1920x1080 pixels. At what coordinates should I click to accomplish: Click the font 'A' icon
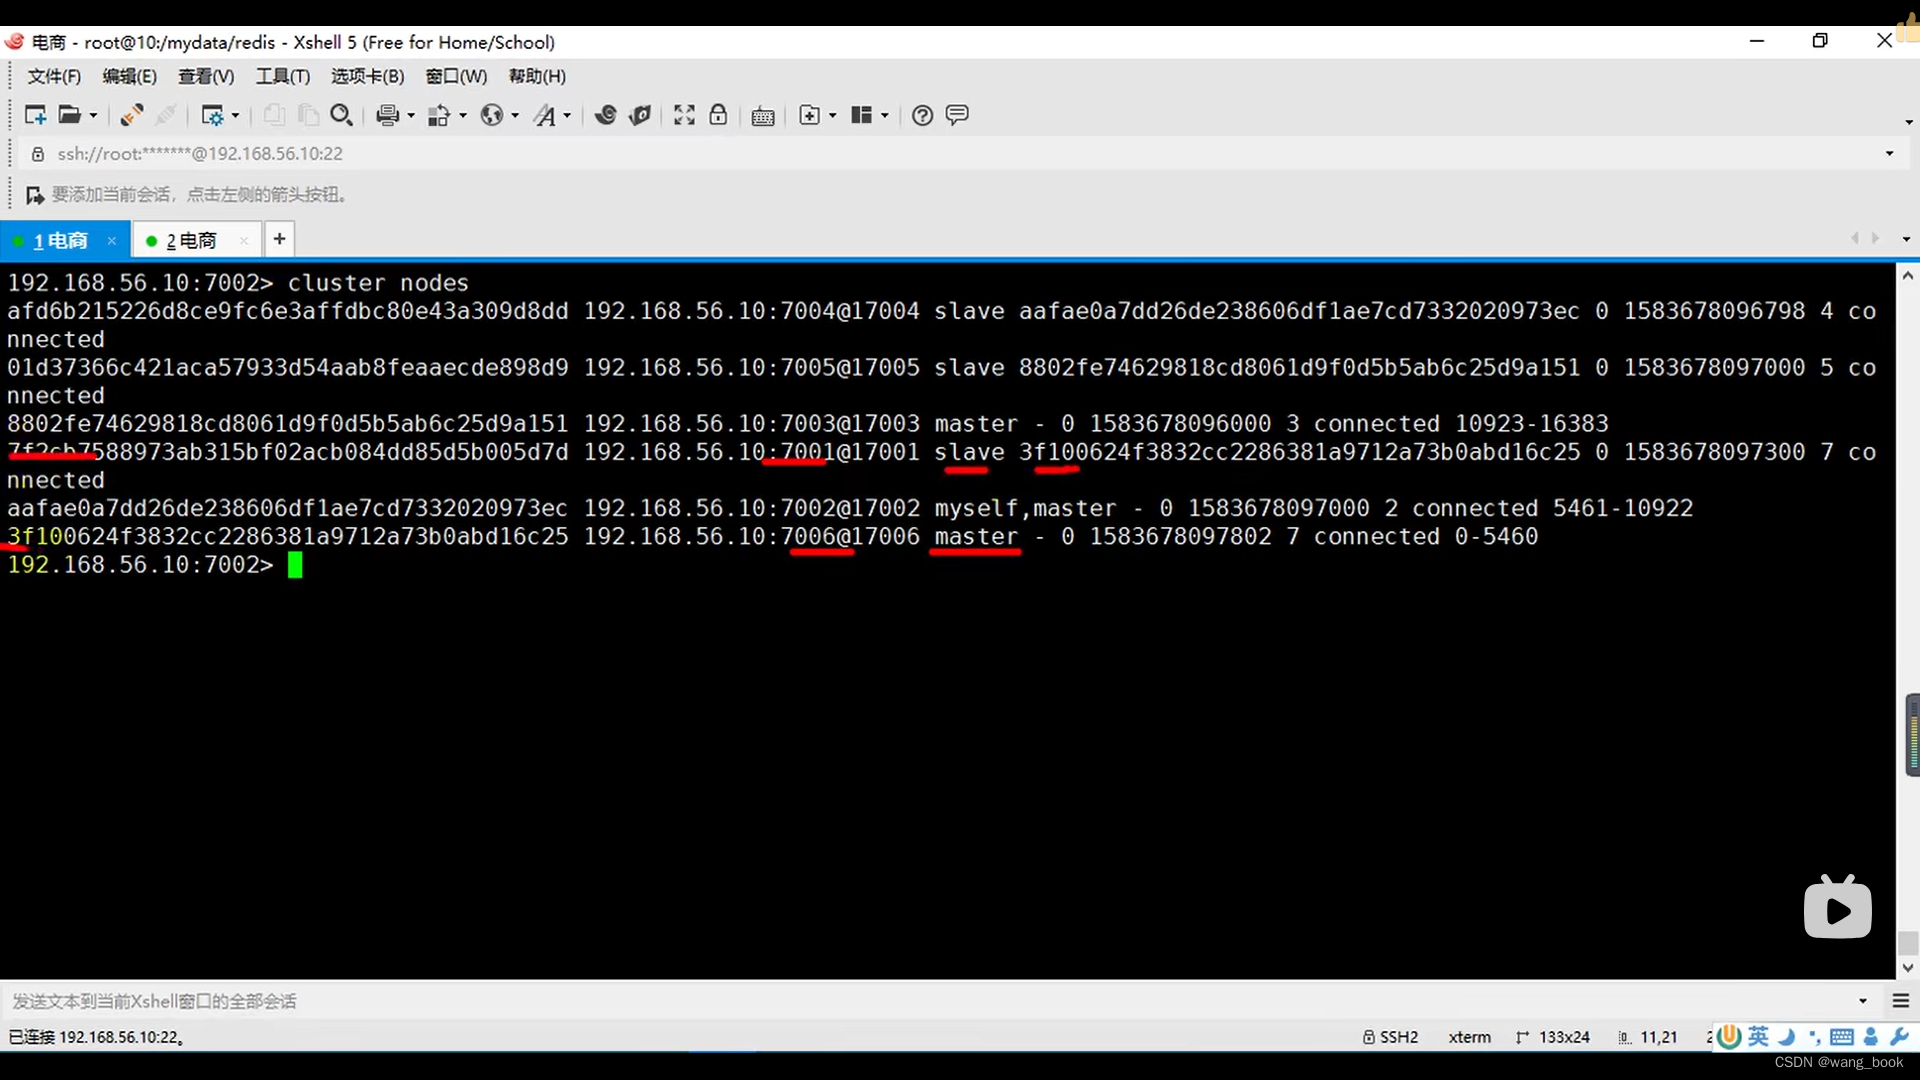tap(544, 115)
